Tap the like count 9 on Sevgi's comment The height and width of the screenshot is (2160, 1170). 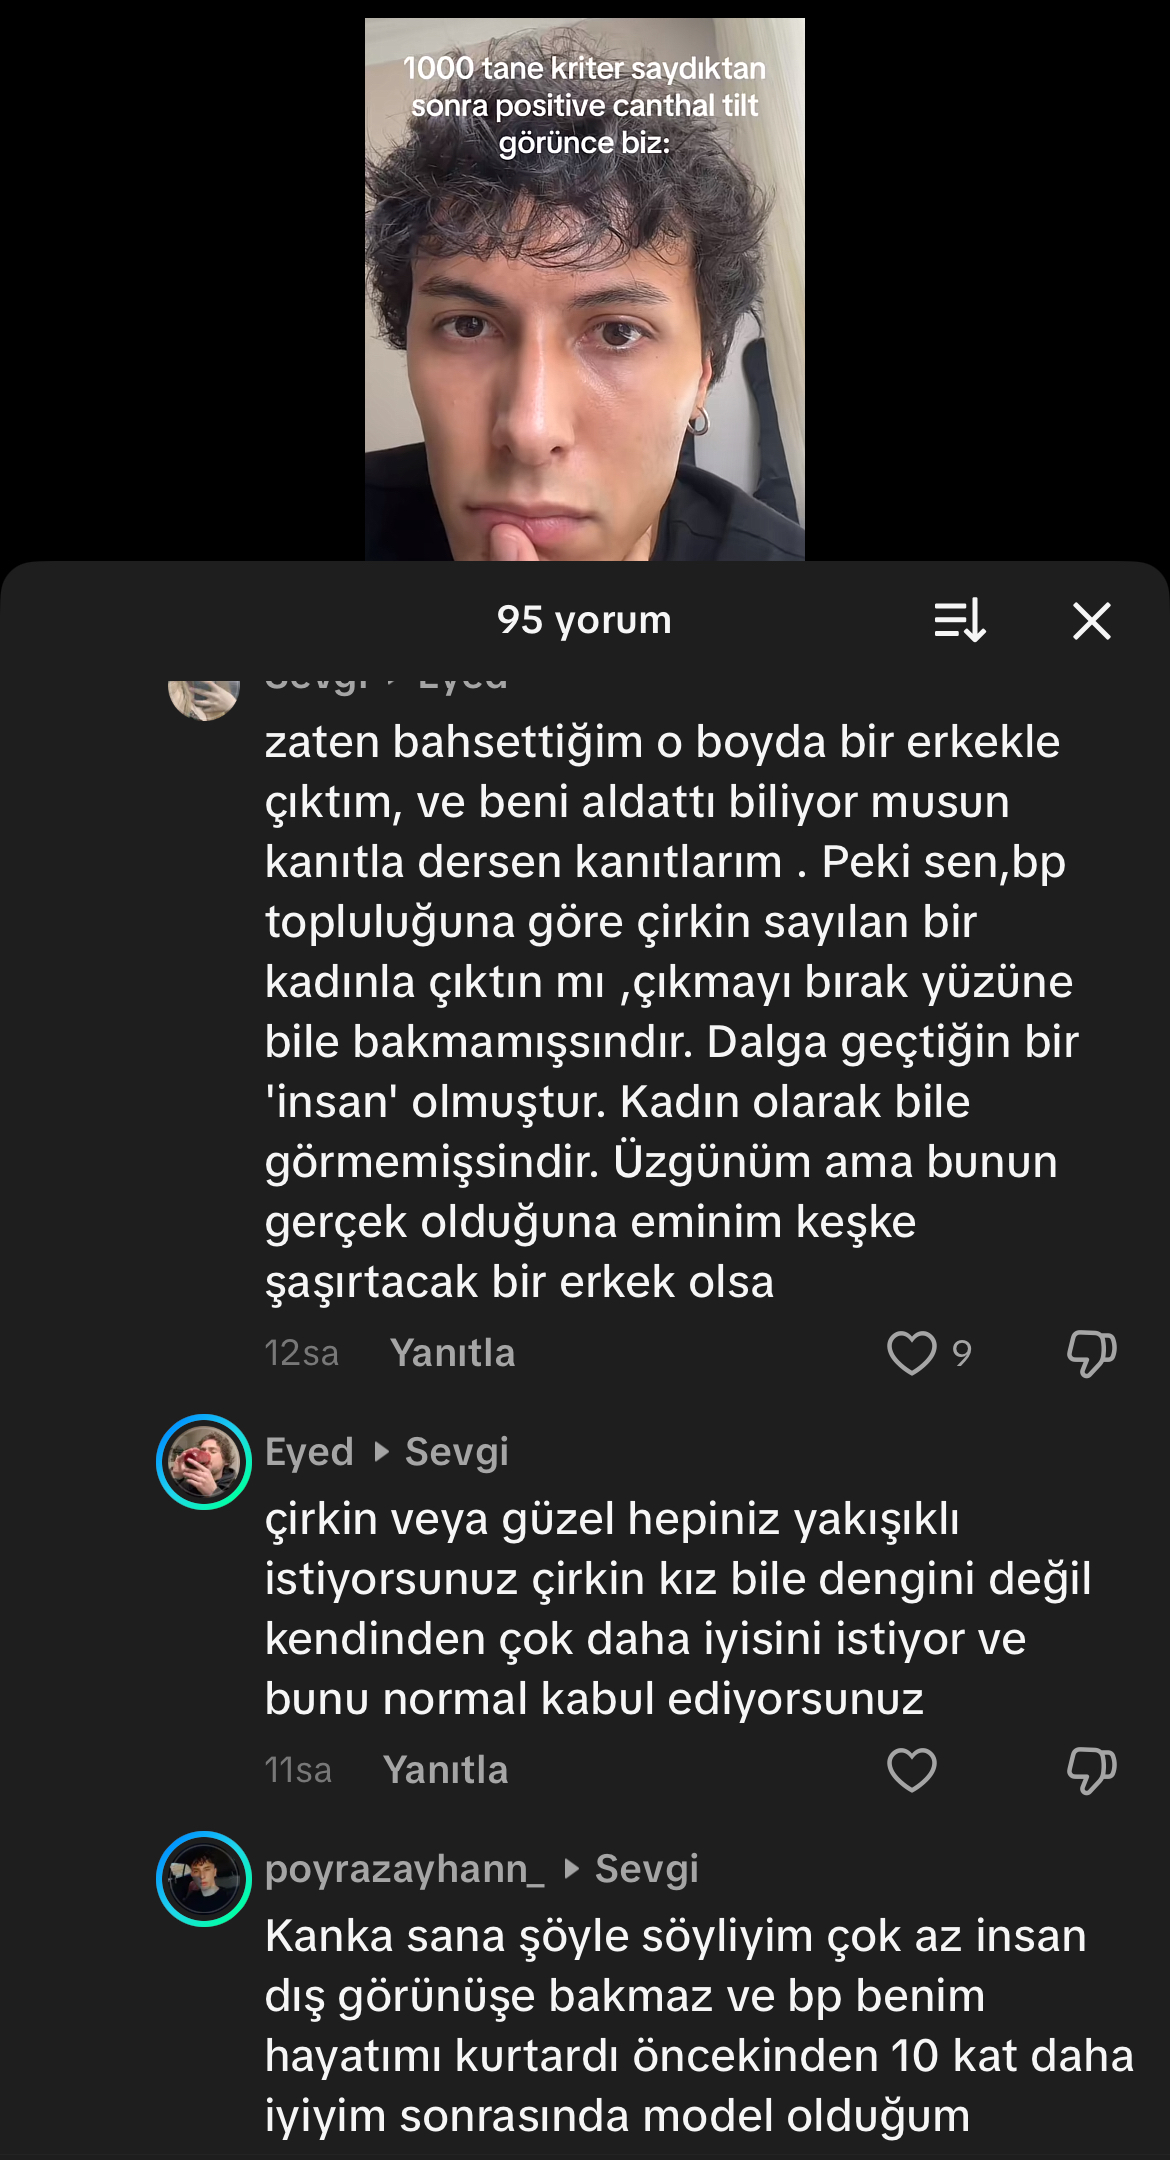coord(962,1354)
